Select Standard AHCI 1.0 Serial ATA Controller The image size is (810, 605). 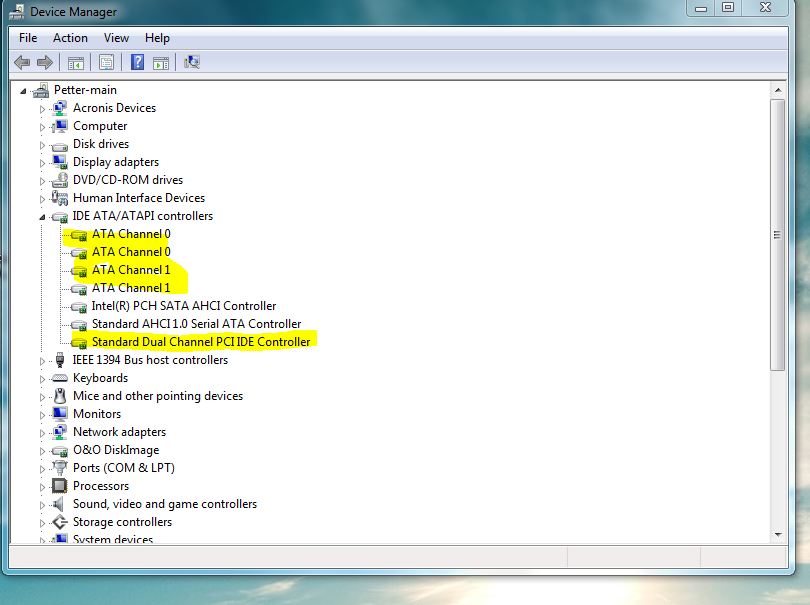click(x=196, y=324)
